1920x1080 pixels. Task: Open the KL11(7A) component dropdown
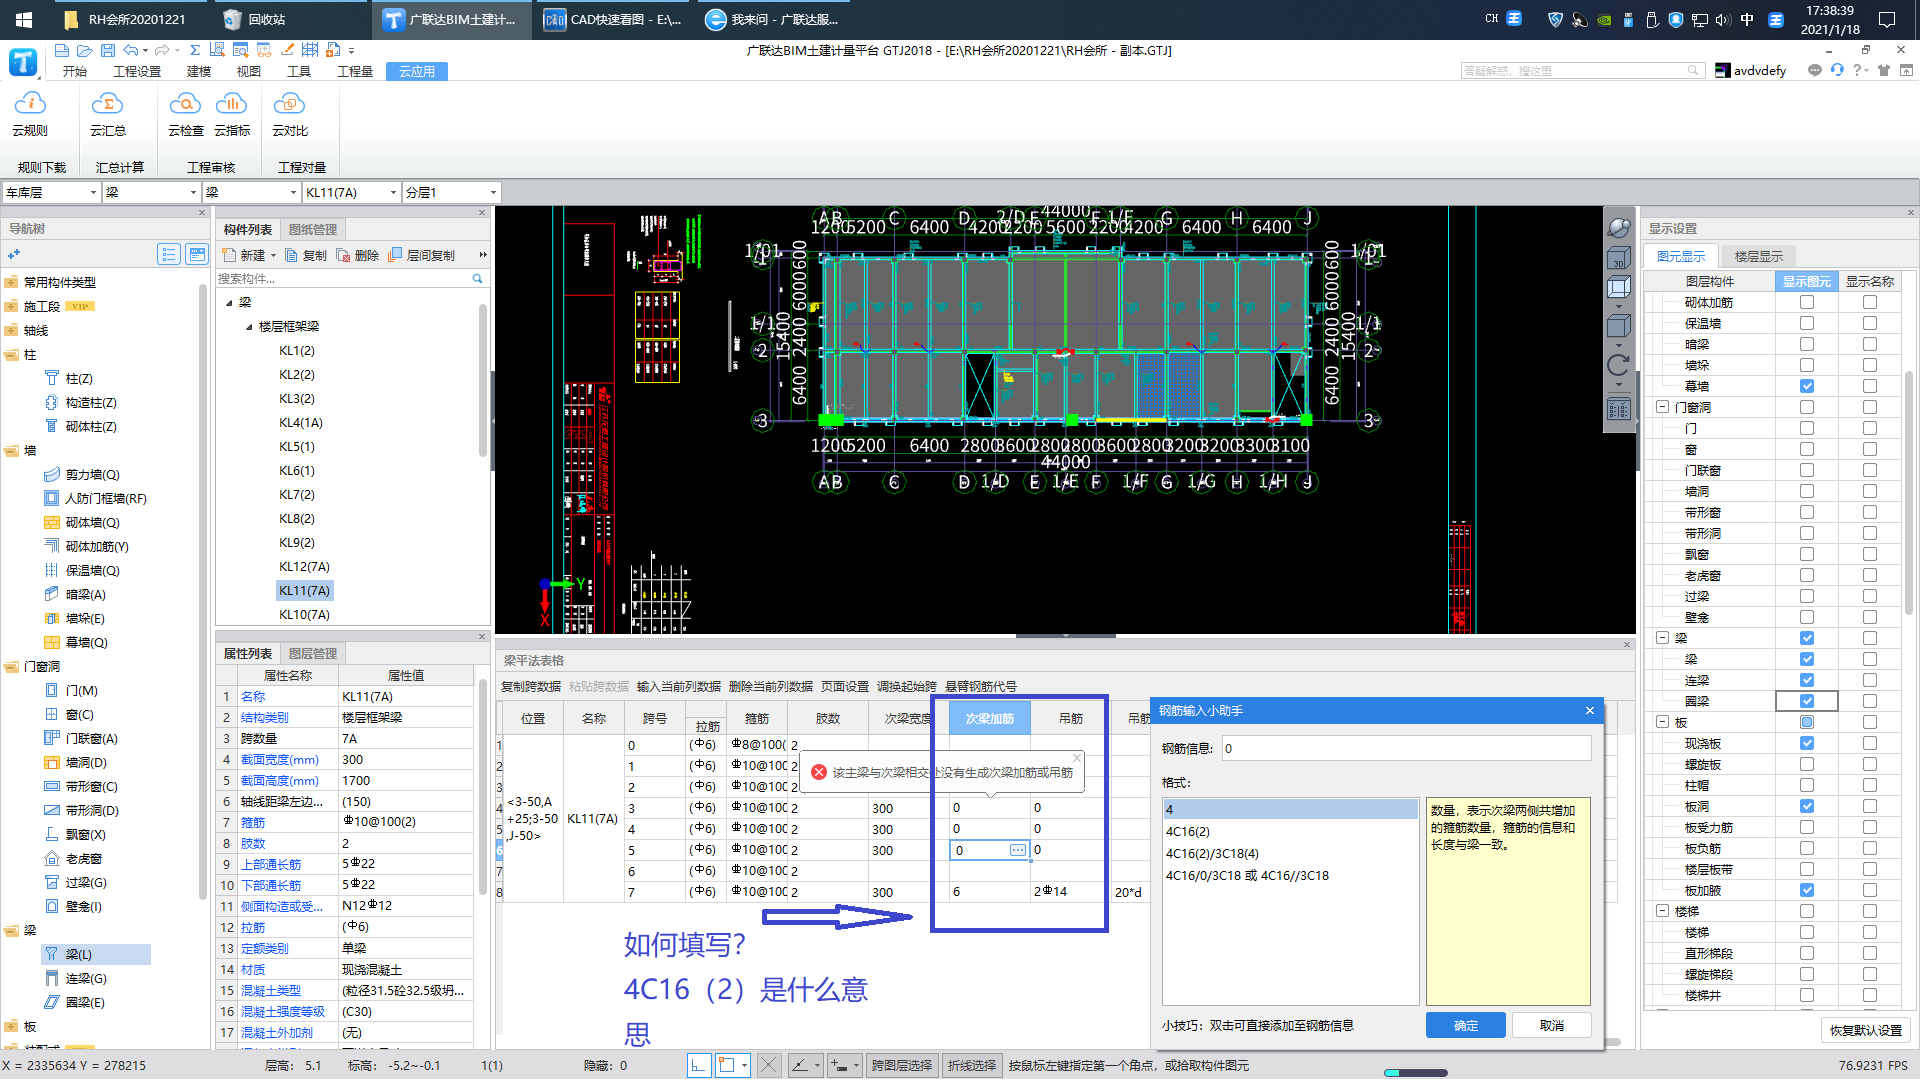pyautogui.click(x=351, y=192)
